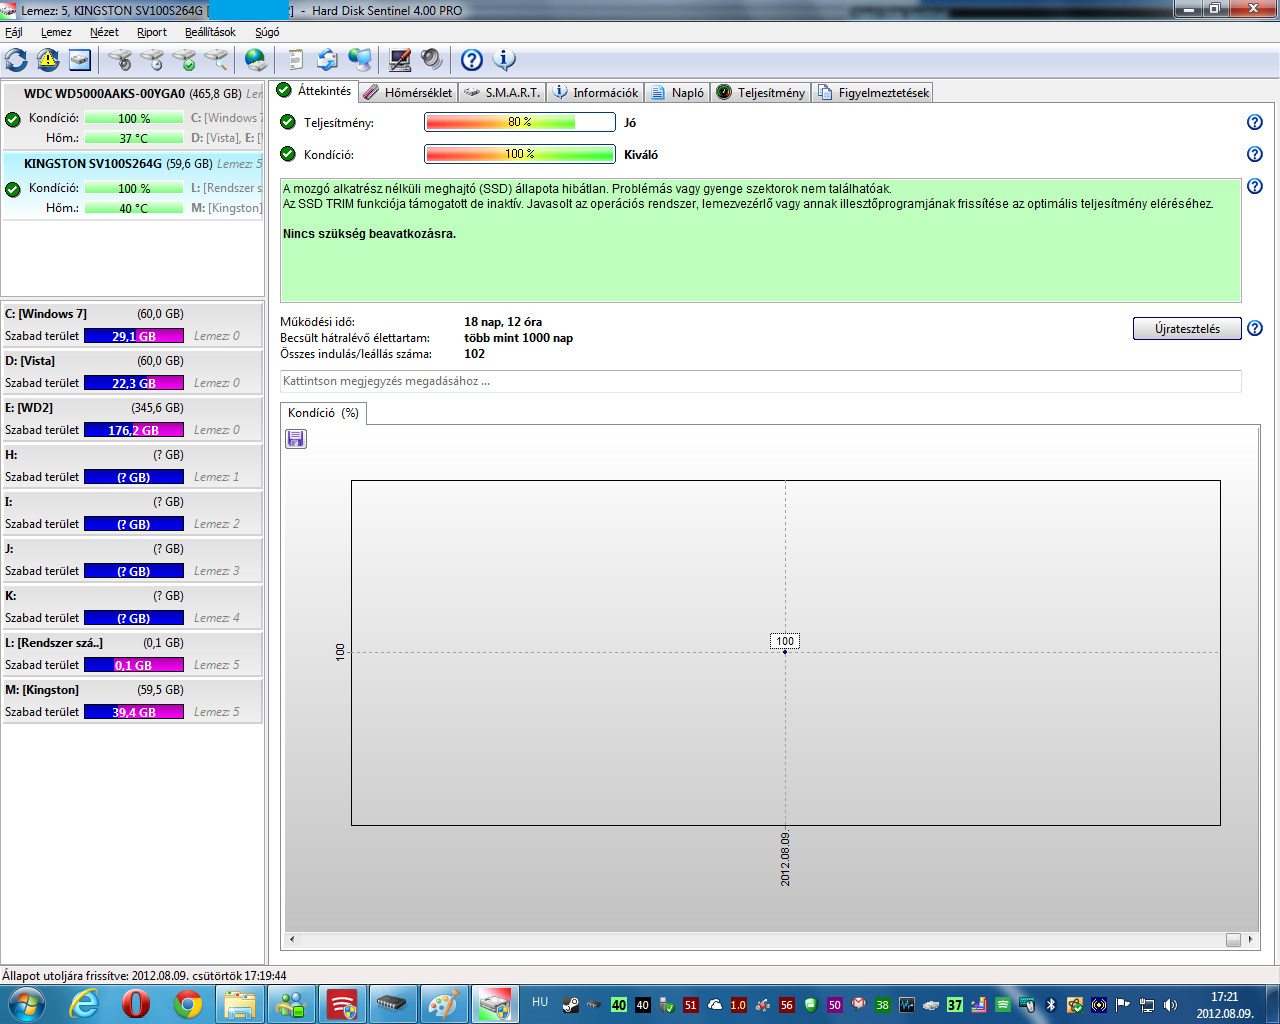Click the M: [Kingston] 39,4 GB free space bar
1280x1024 pixels.
tap(134, 712)
